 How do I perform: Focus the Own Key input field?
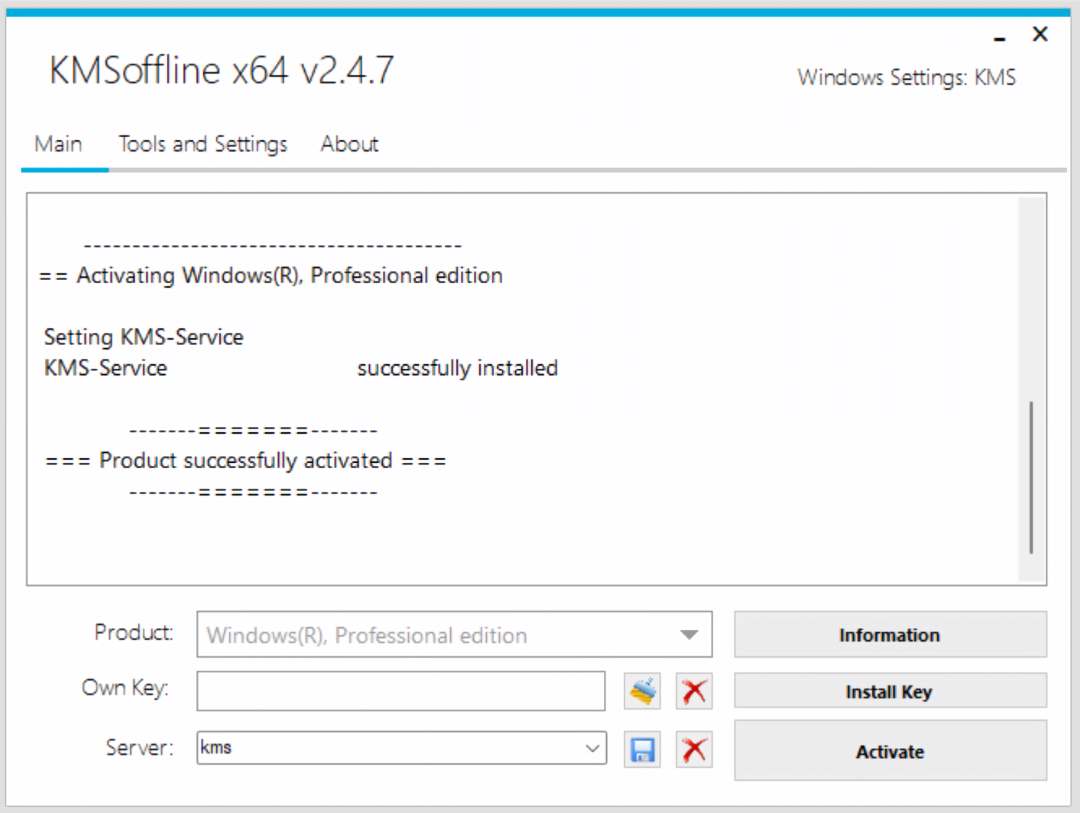click(x=401, y=691)
